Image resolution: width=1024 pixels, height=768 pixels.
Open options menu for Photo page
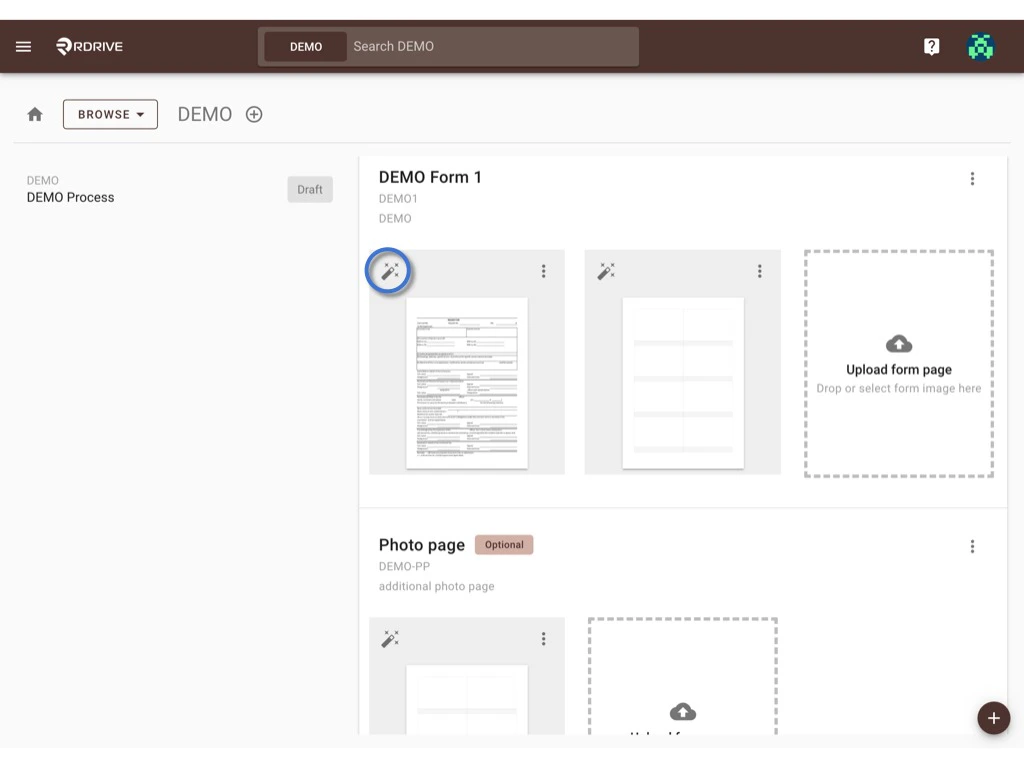point(973,546)
